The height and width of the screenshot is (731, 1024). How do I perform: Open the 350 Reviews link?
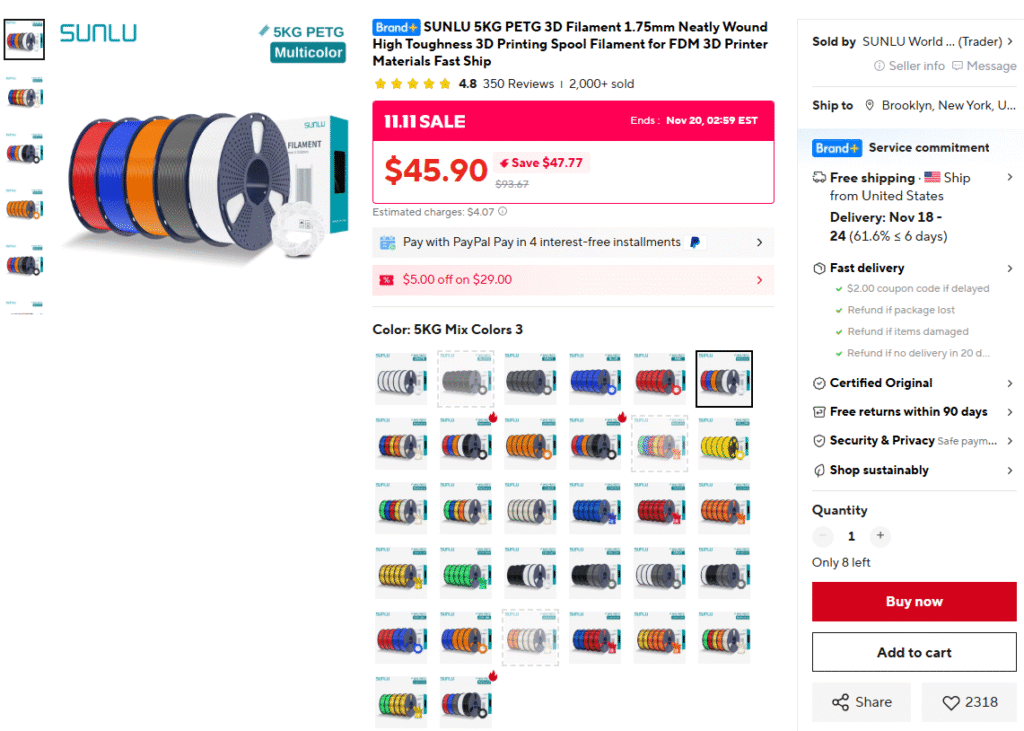pyautogui.click(x=518, y=84)
